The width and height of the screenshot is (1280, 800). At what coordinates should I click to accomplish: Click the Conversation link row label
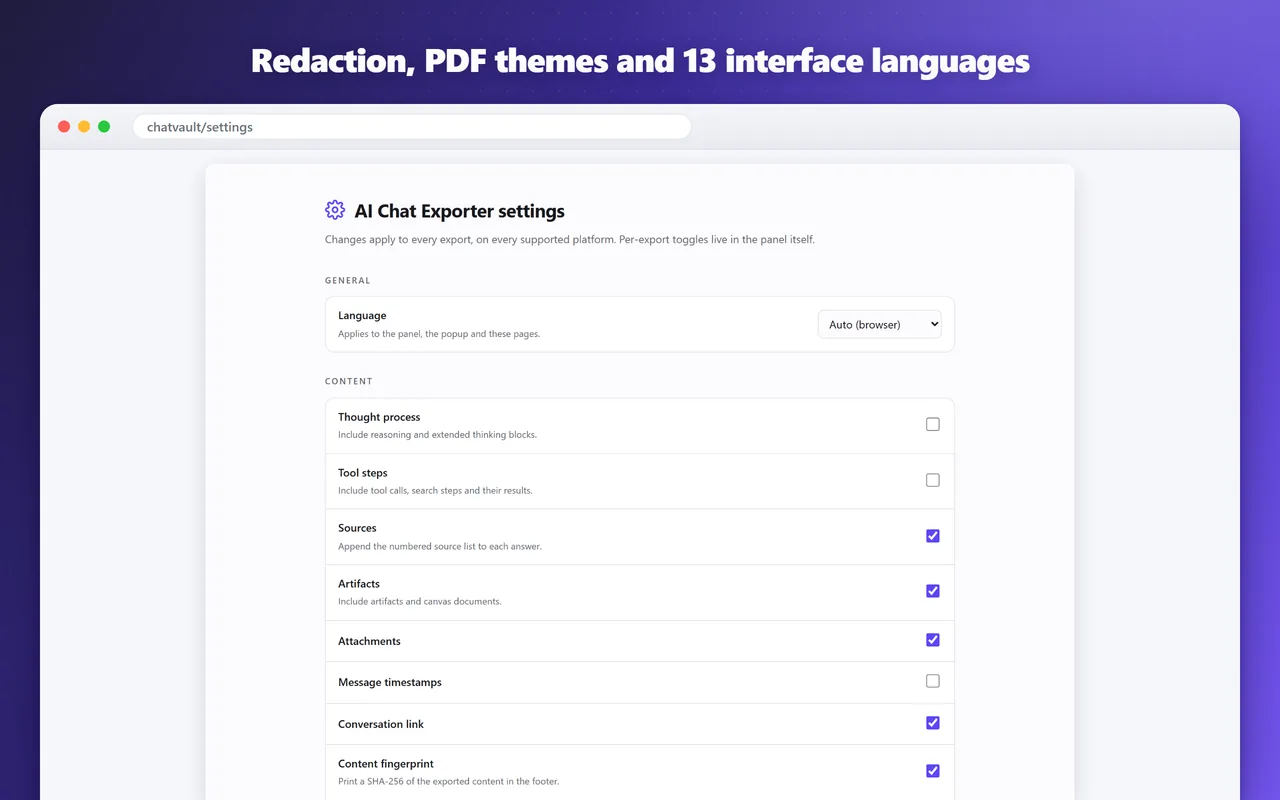381,724
